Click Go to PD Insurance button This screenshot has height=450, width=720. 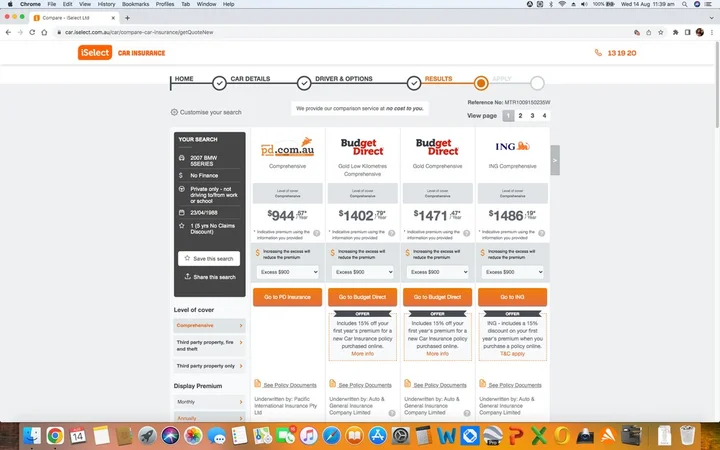(287, 297)
